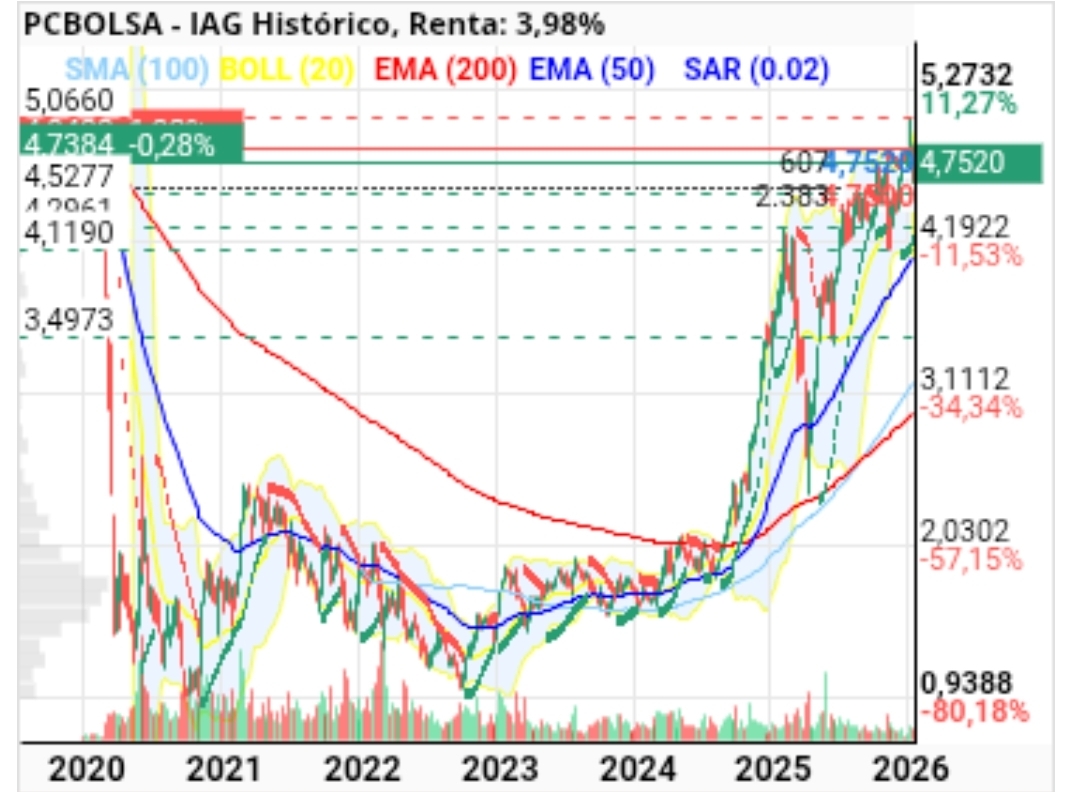Select the -80,18% percentage label
Image resolution: width=1079 pixels, height=792 pixels.
click(x=973, y=711)
